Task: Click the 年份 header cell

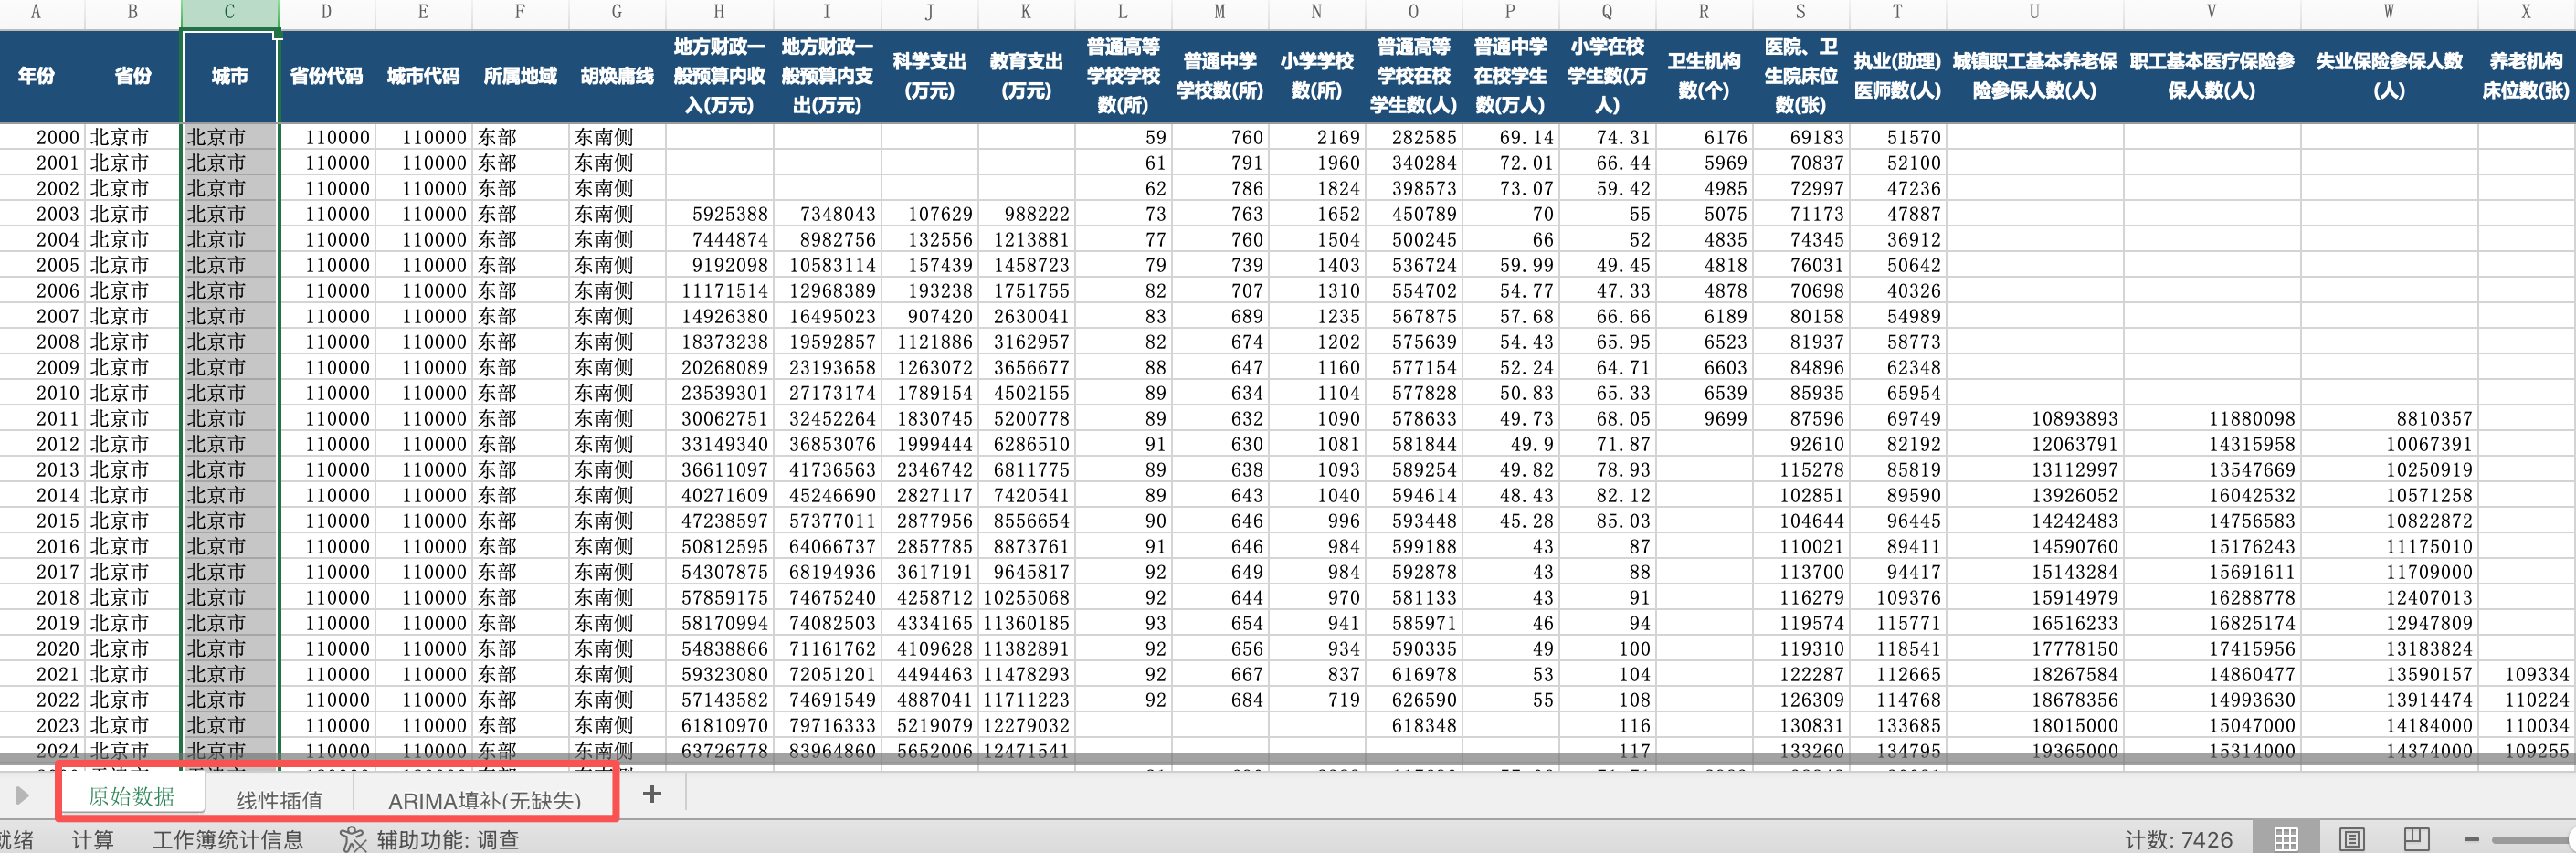Action: click(x=36, y=76)
